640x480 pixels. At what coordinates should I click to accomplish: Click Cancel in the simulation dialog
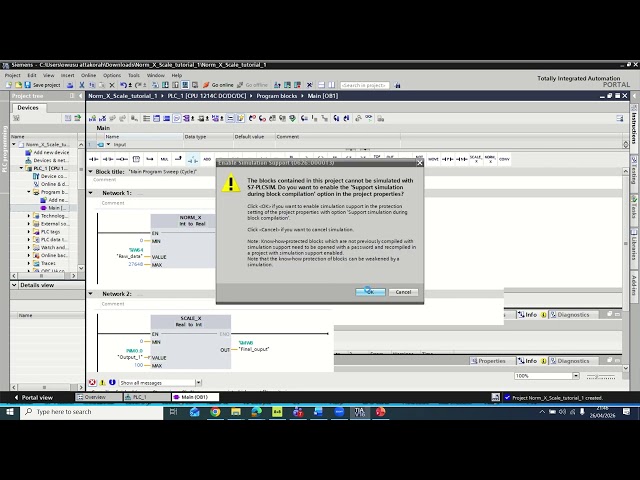403,292
